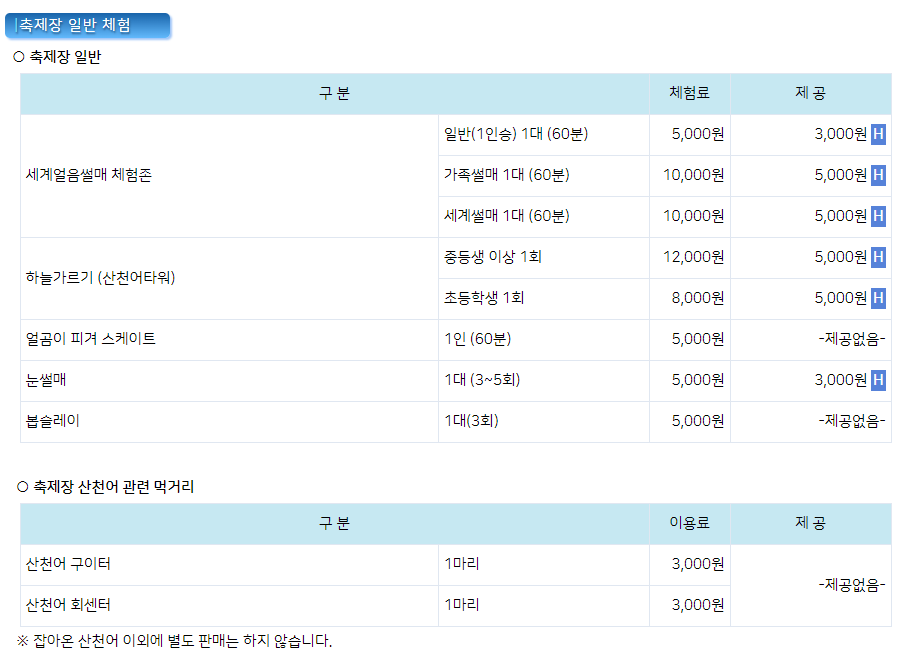Click the H icon next to 중등생 이상 1회

tap(878, 257)
